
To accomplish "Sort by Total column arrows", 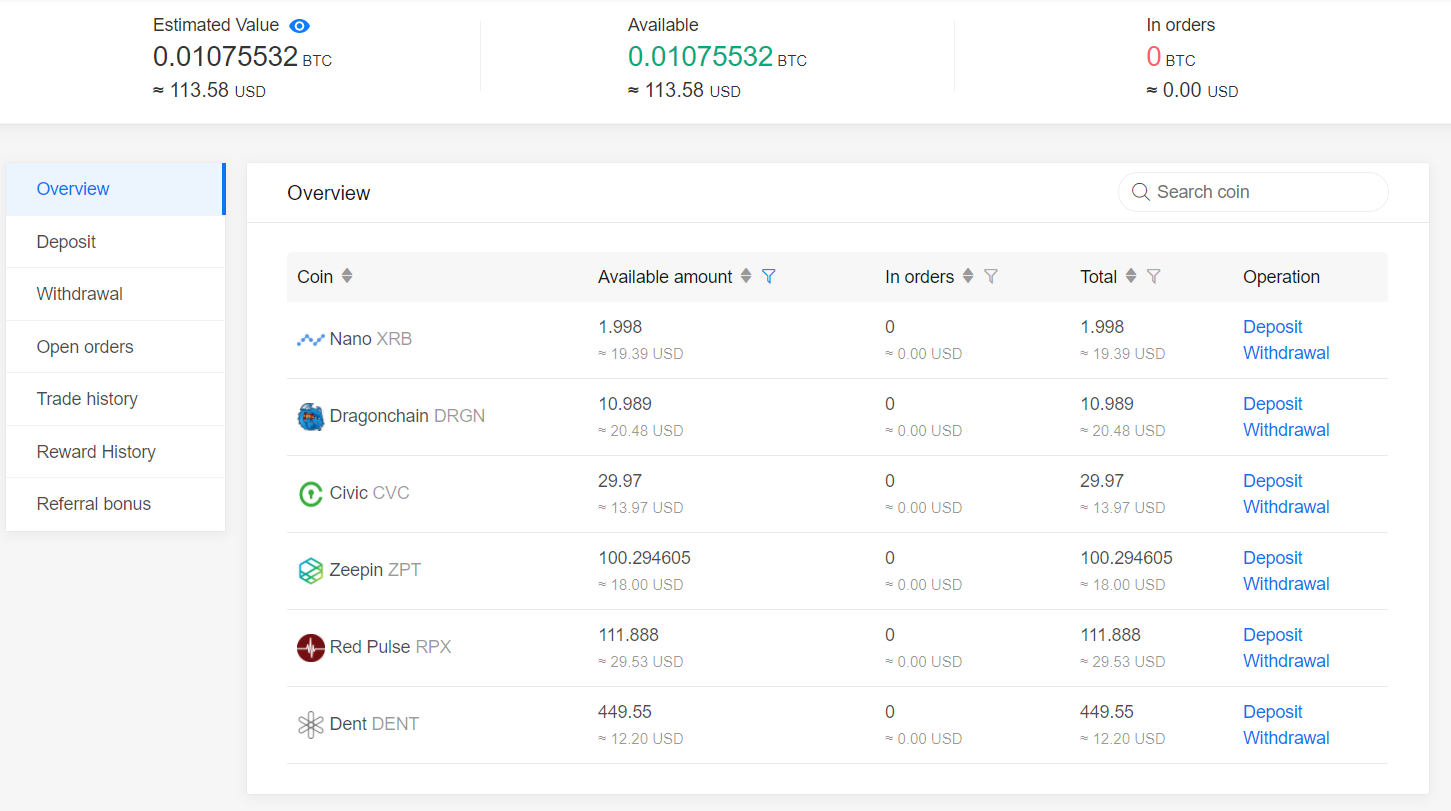I will pyautogui.click(x=1131, y=276).
